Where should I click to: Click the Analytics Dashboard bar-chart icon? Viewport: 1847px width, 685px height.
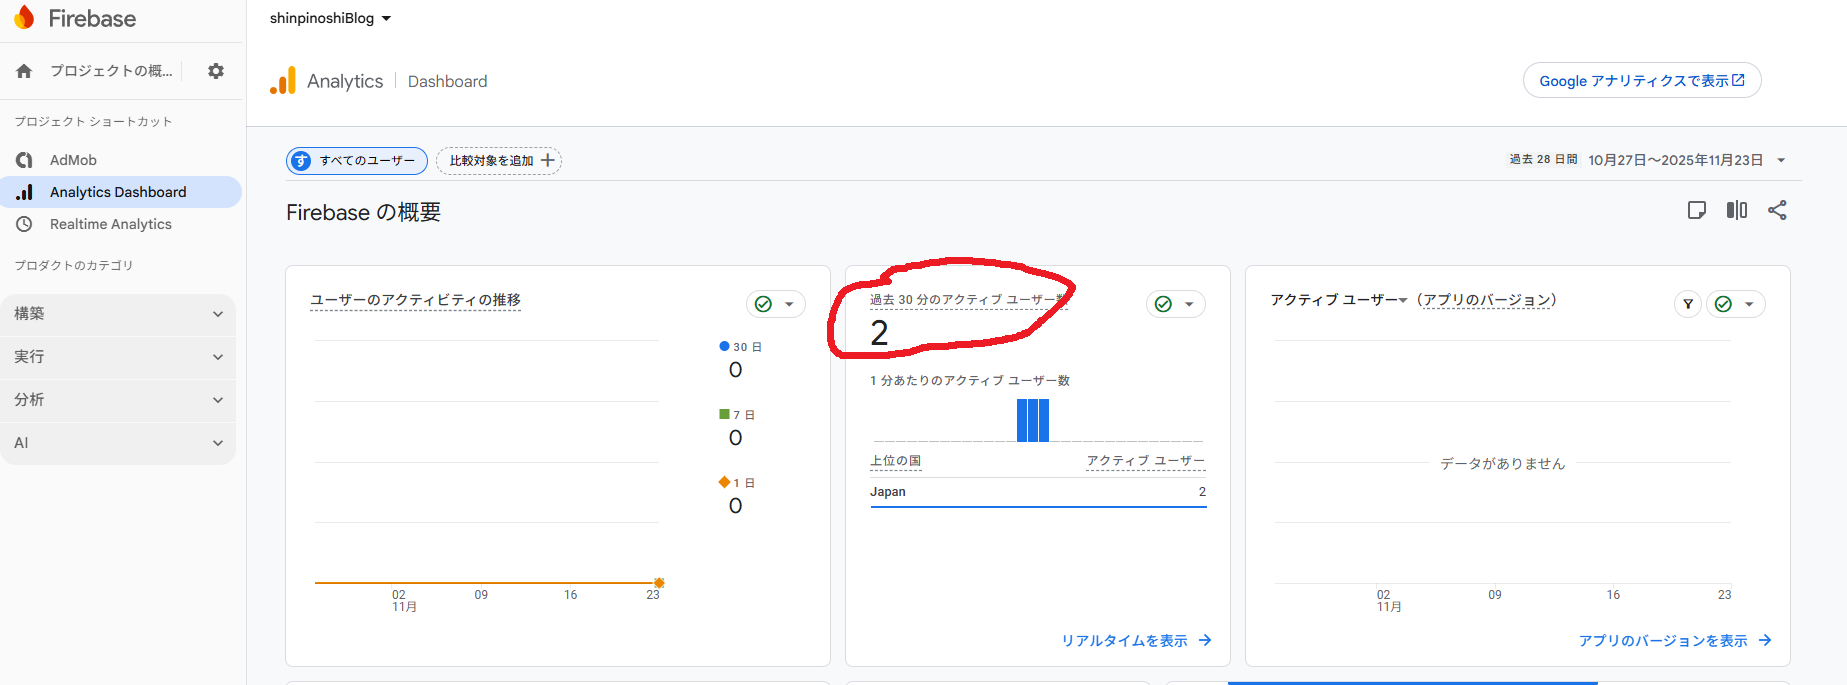click(x=24, y=192)
